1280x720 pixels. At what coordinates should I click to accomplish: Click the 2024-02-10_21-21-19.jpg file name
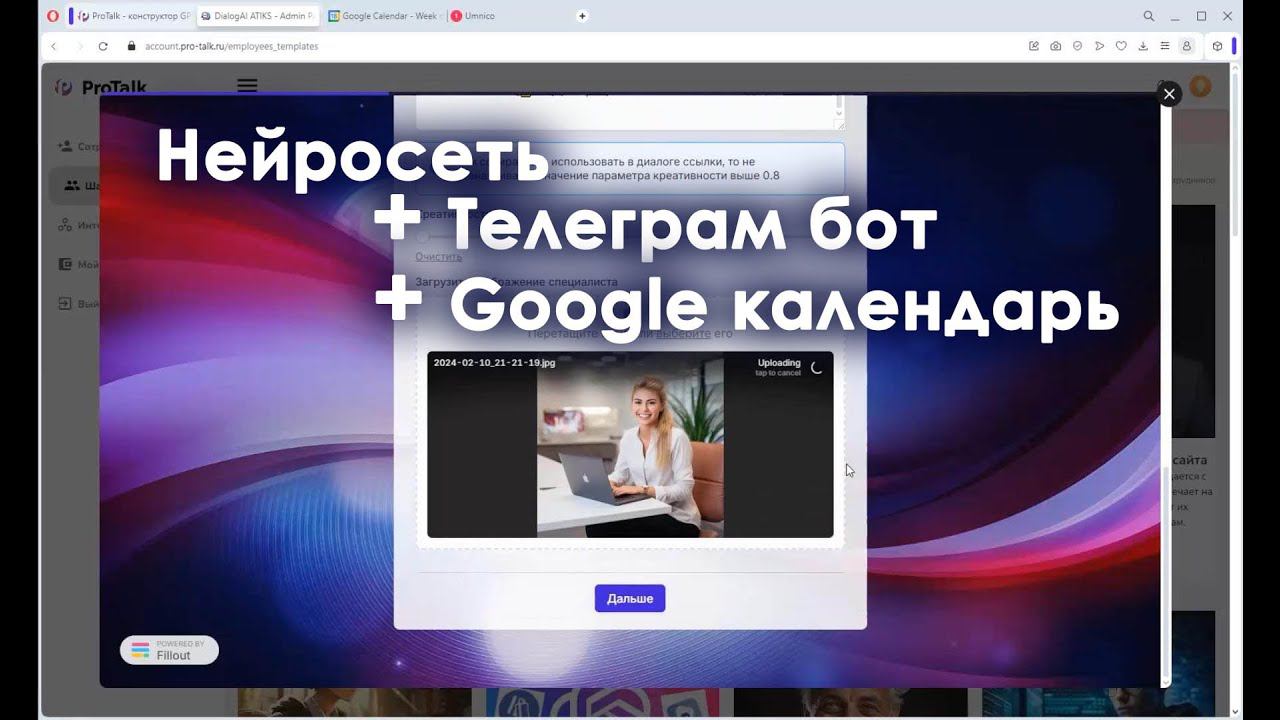click(x=494, y=363)
